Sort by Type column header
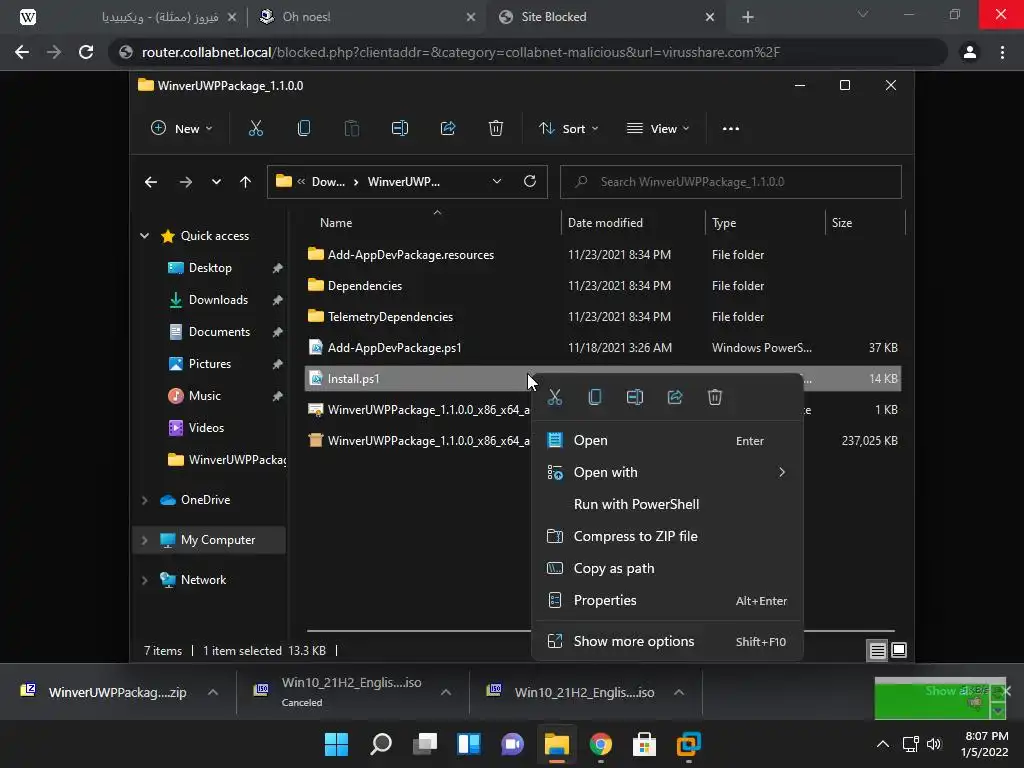1024x768 pixels. (x=765, y=223)
